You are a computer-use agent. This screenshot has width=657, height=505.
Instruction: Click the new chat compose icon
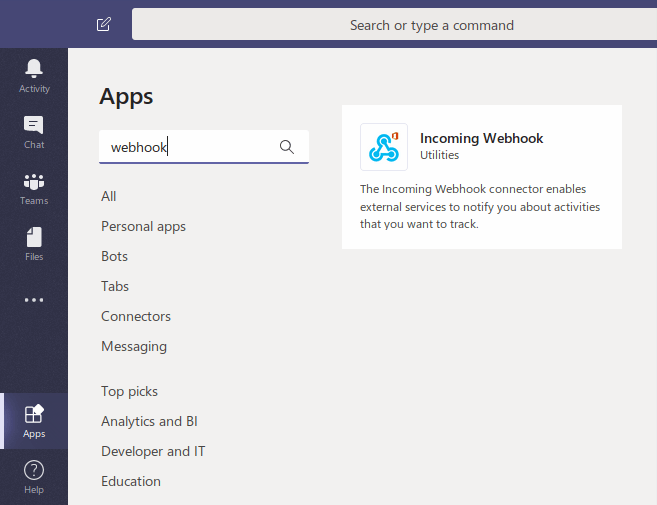tap(104, 25)
